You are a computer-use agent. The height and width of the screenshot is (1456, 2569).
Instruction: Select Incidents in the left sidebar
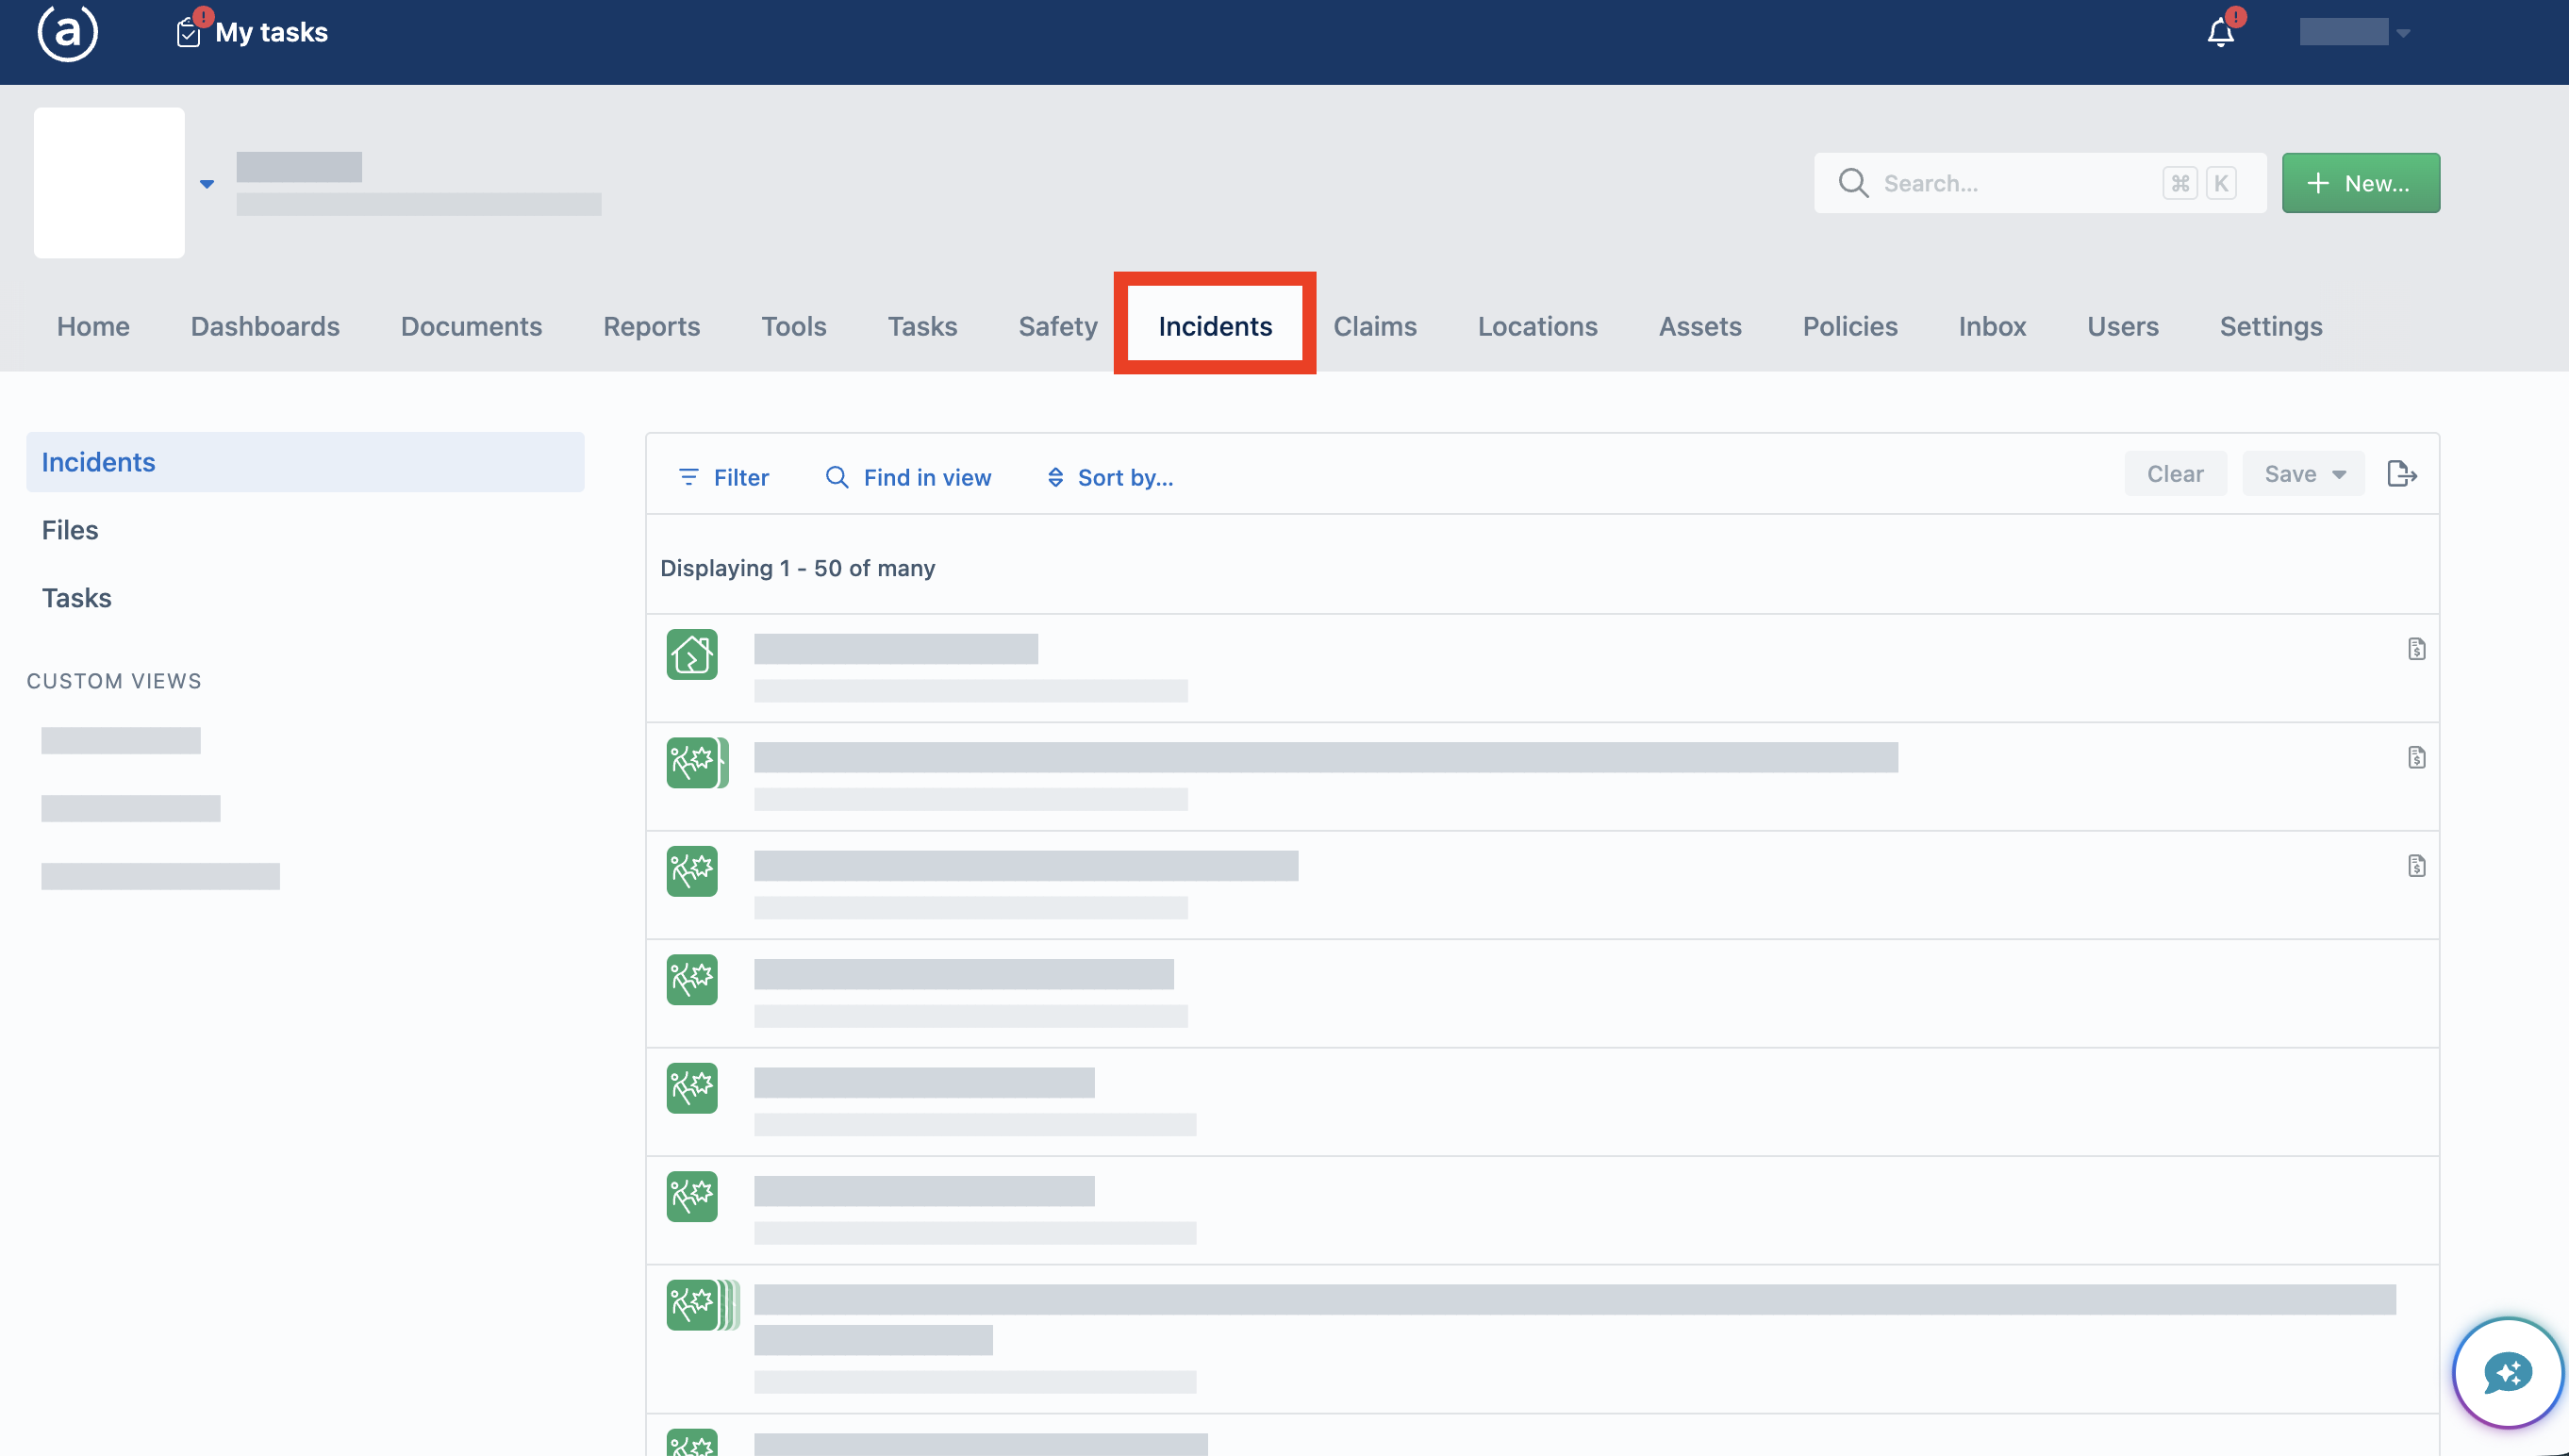point(305,462)
